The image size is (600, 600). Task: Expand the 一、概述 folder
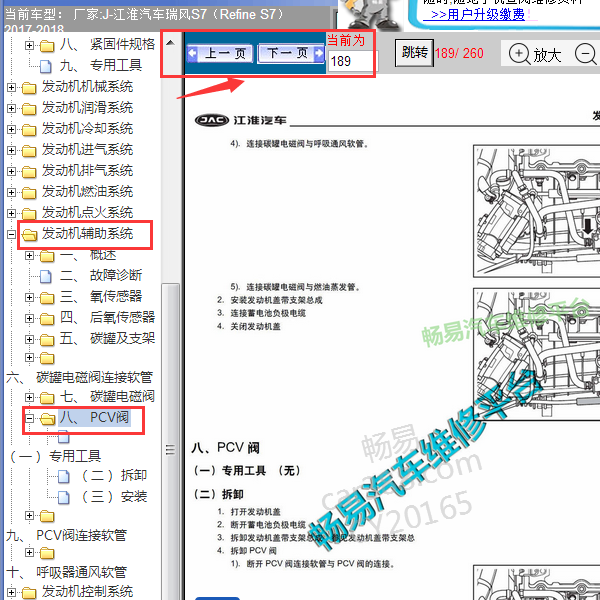coord(29,255)
